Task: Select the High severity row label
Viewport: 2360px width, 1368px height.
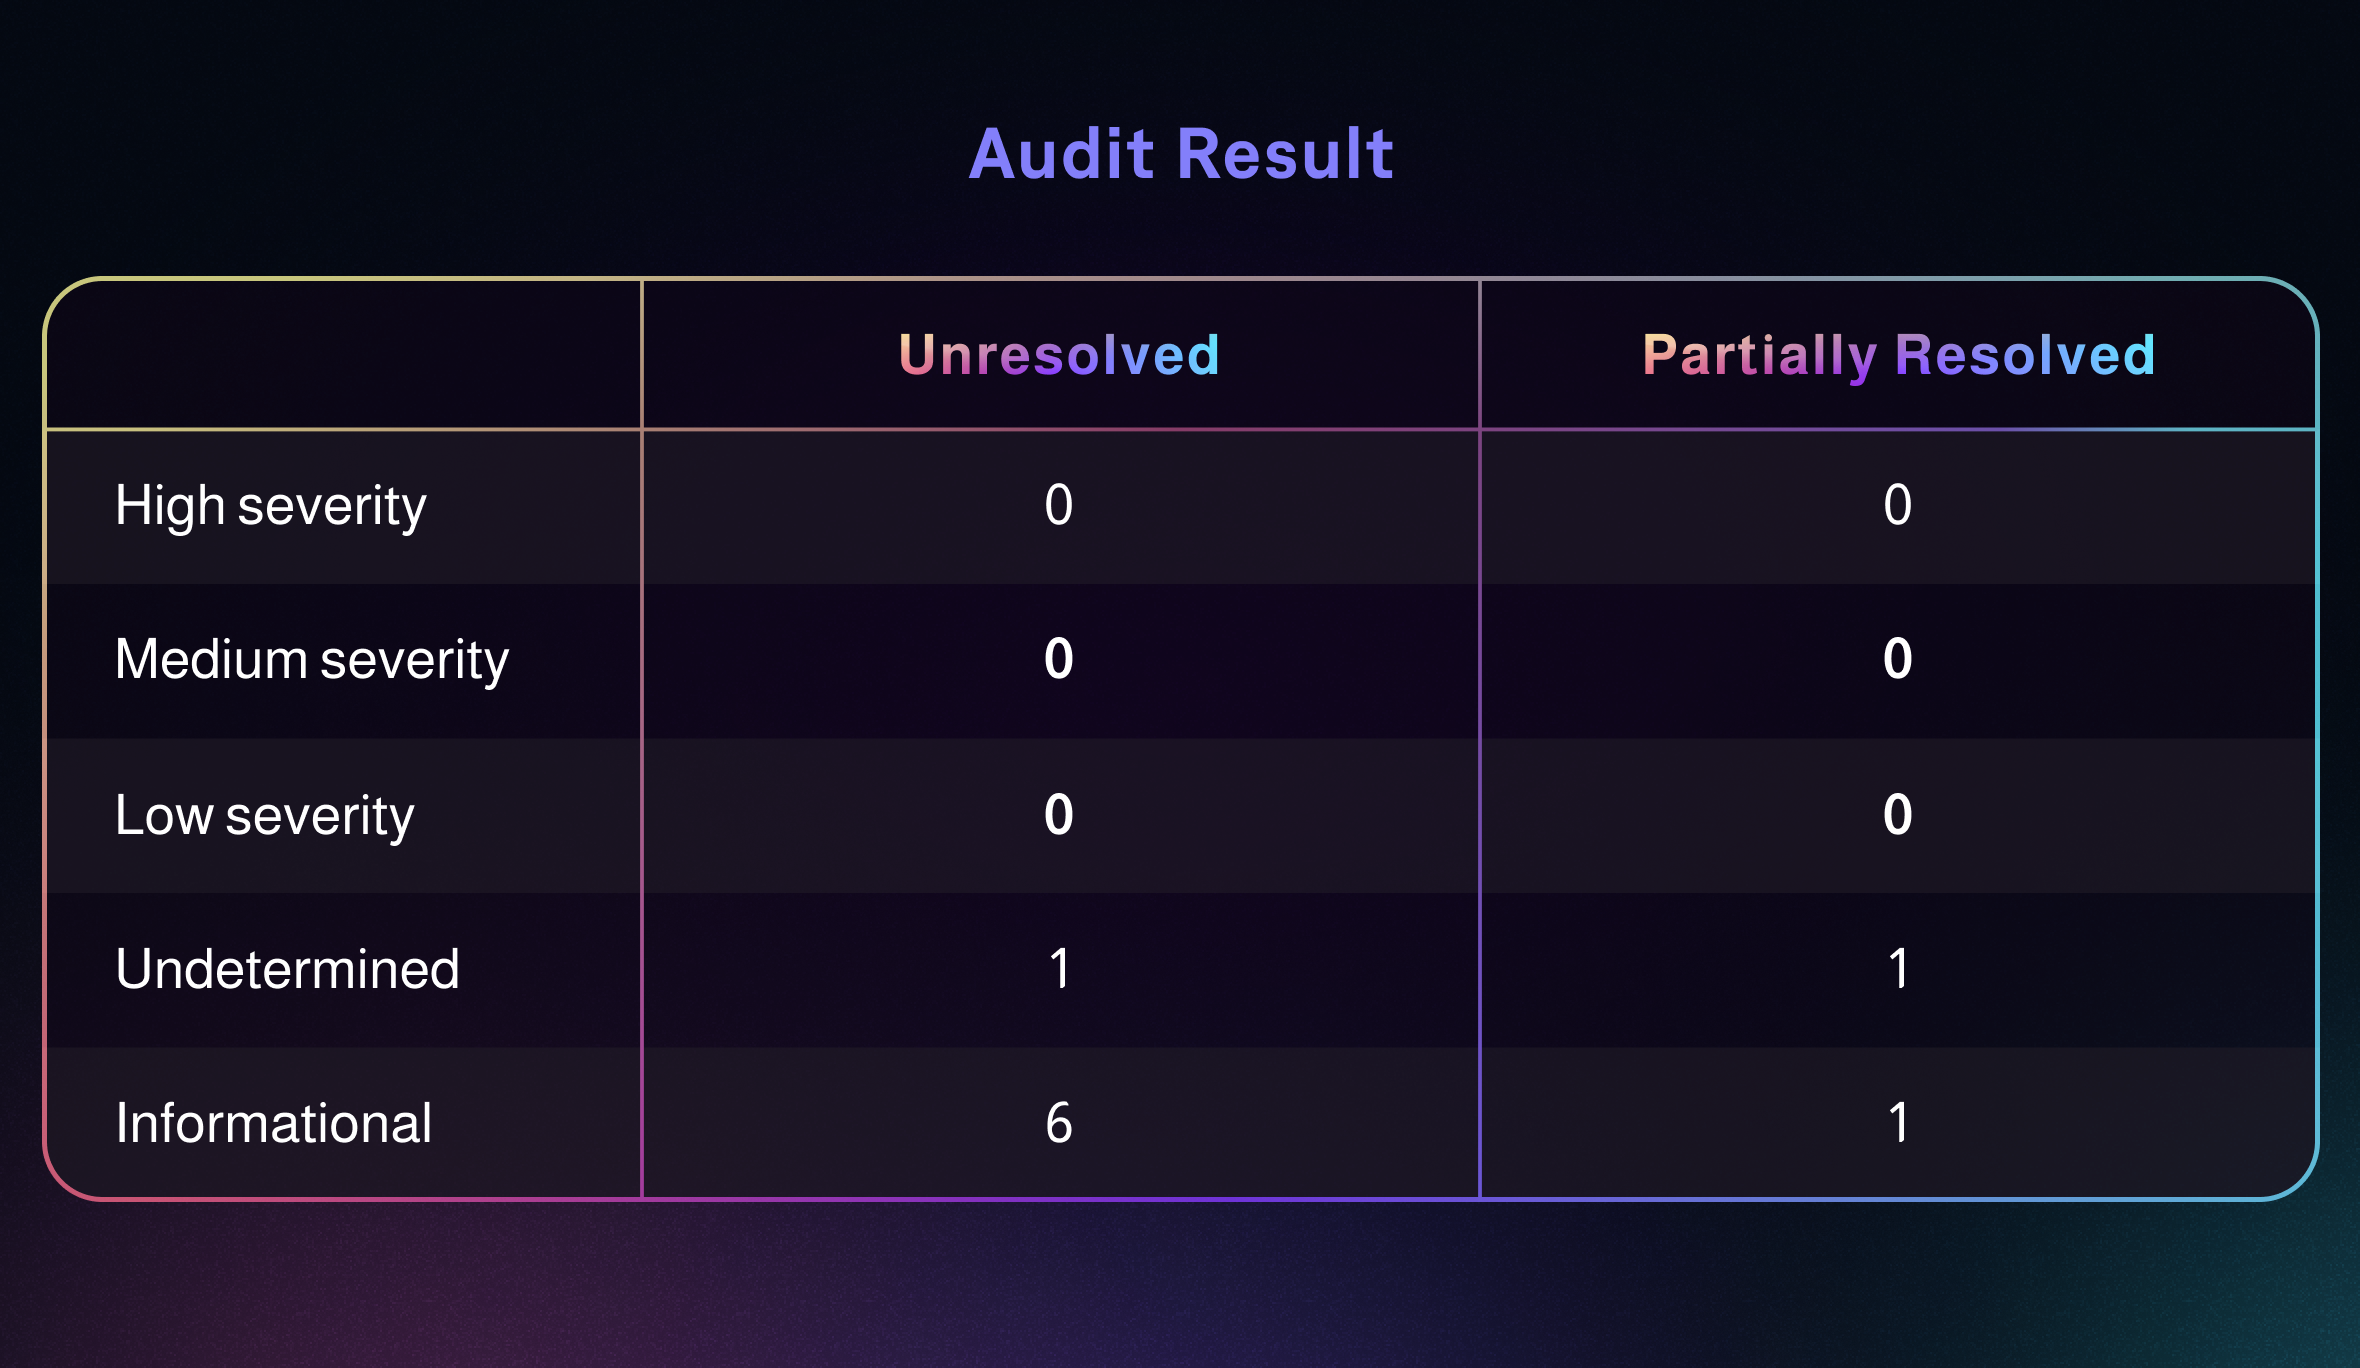Action: [x=270, y=506]
